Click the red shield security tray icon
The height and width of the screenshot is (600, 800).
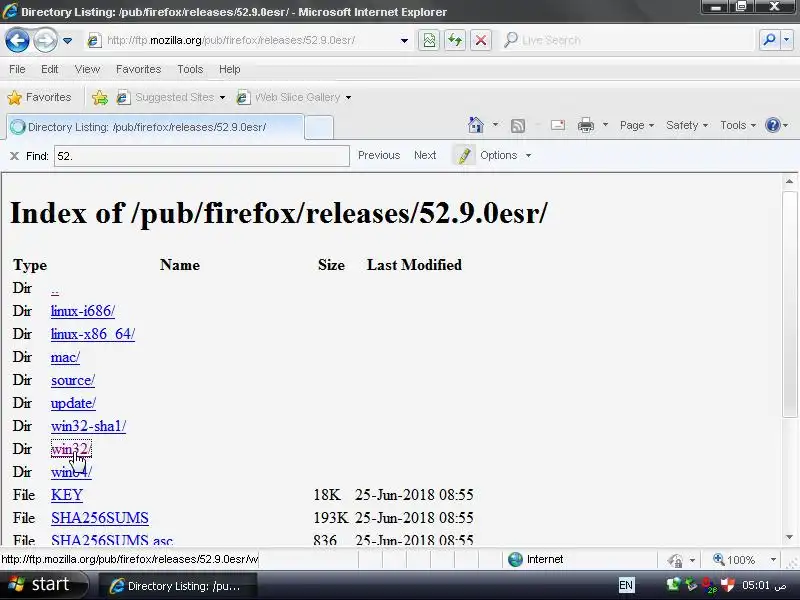(728, 585)
